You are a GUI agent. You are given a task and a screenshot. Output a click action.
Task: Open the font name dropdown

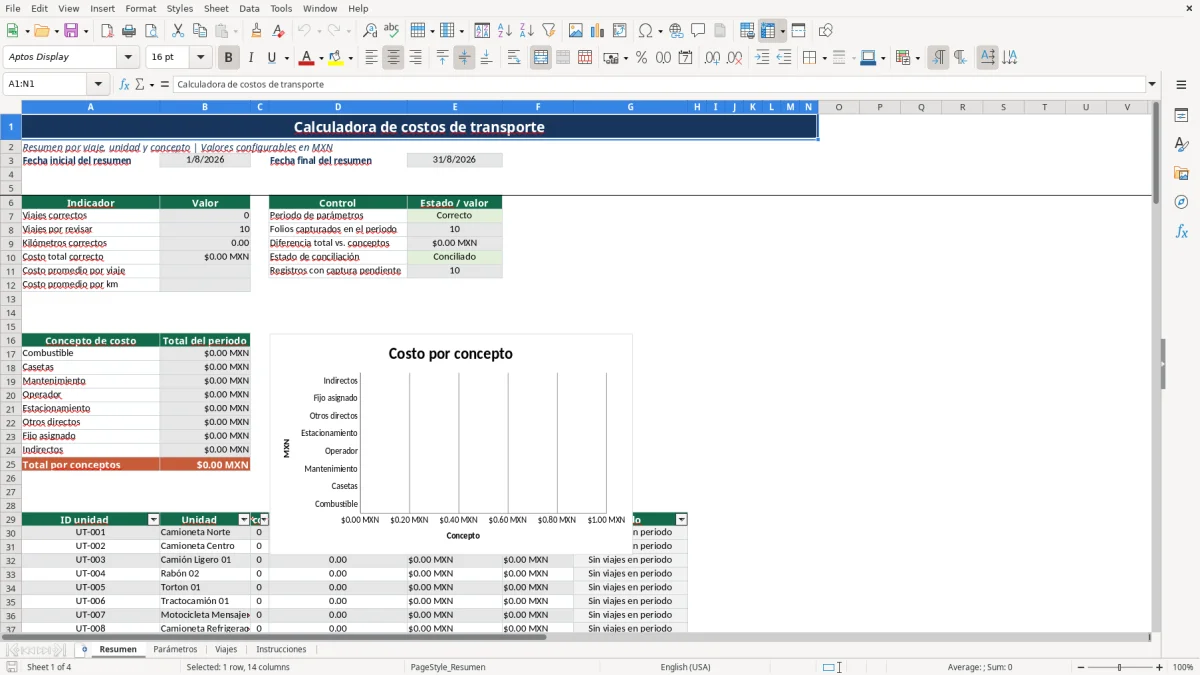pyautogui.click(x=128, y=57)
